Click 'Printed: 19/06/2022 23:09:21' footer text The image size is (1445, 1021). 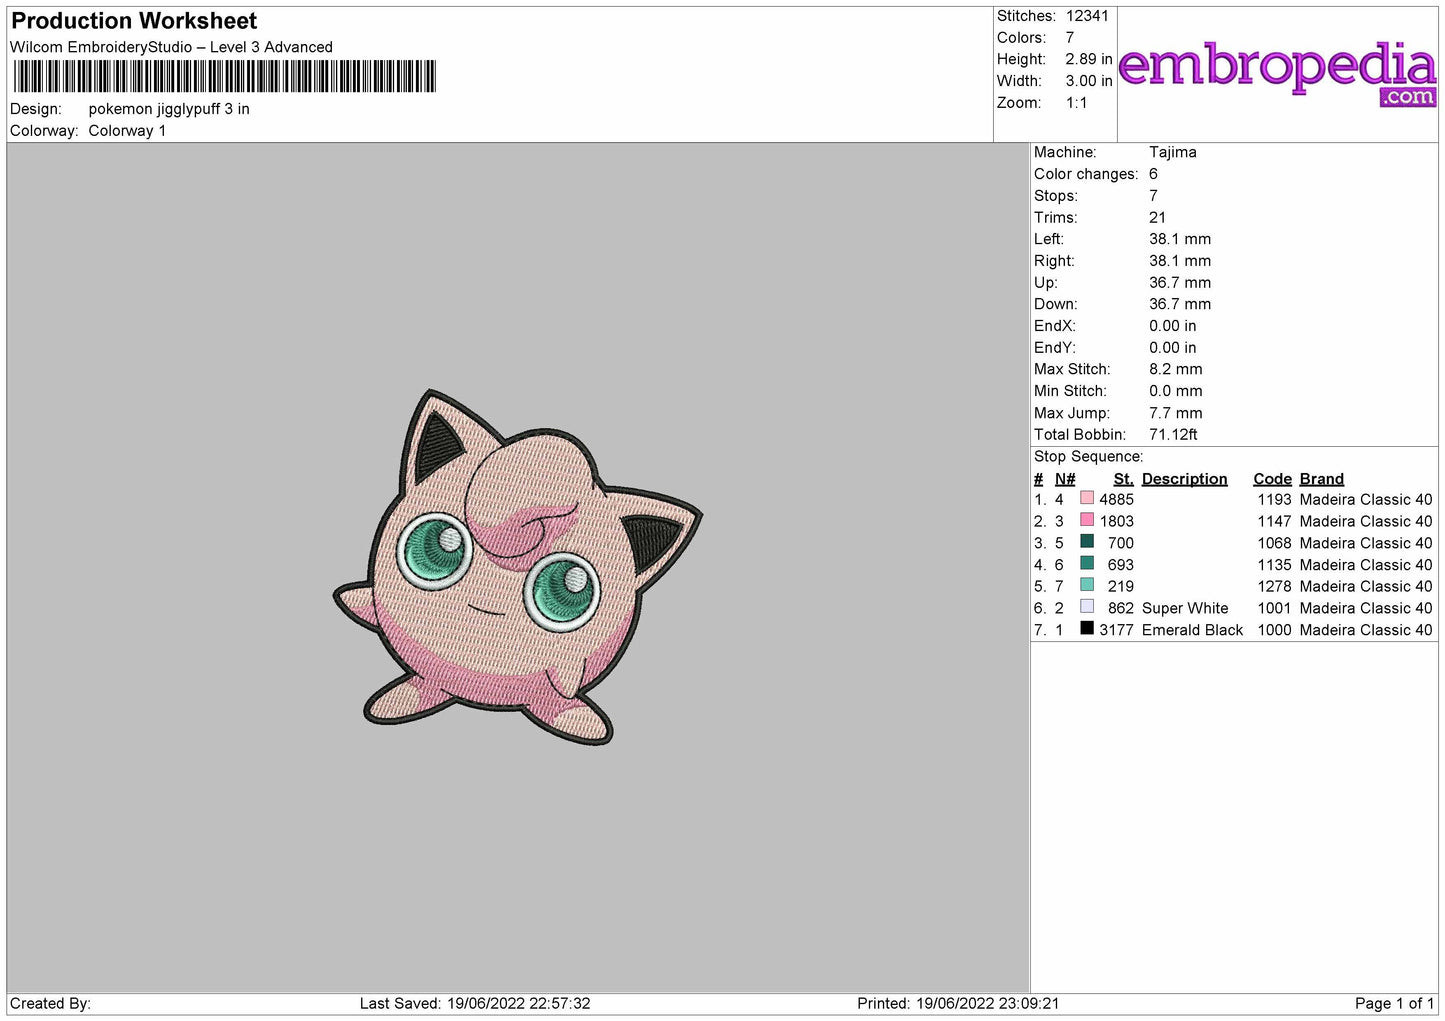(x=958, y=1003)
